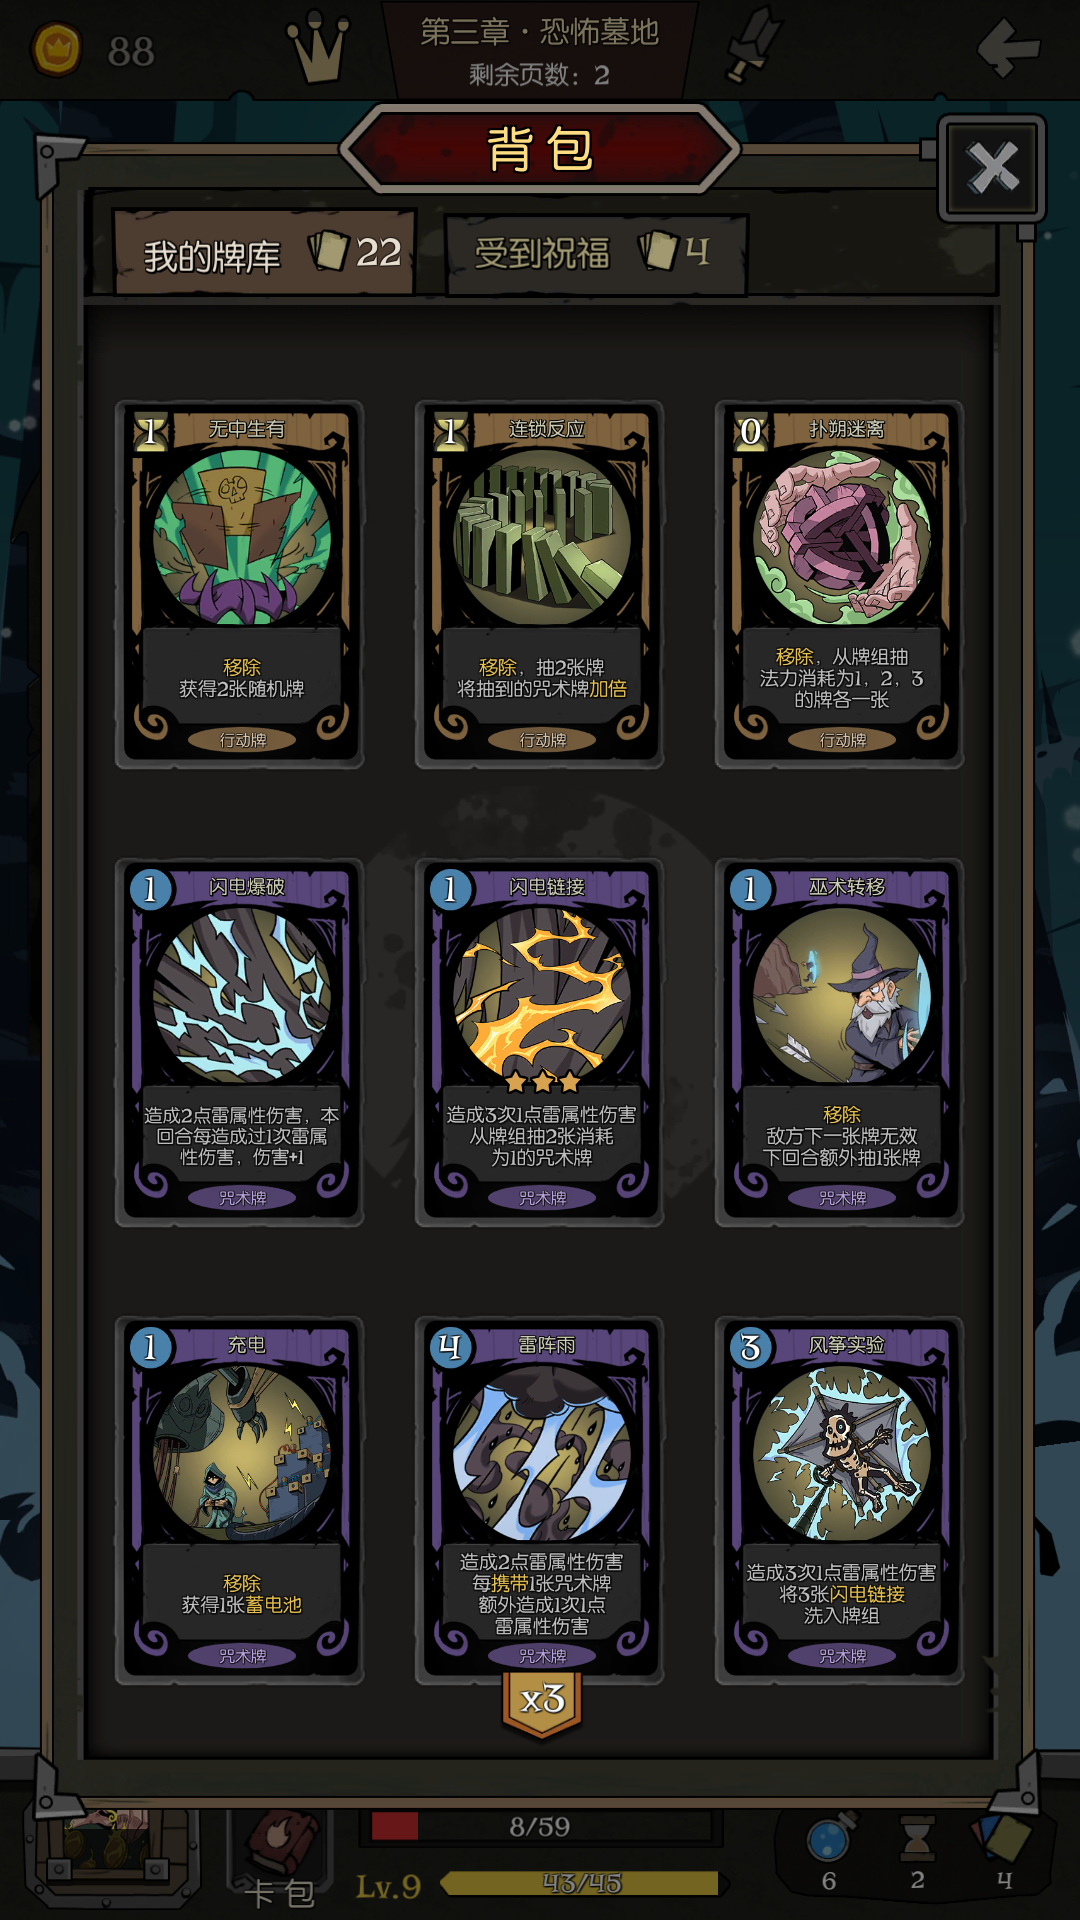Tap the blue mana orb icon
1080x1920 pixels.
tap(830, 1838)
